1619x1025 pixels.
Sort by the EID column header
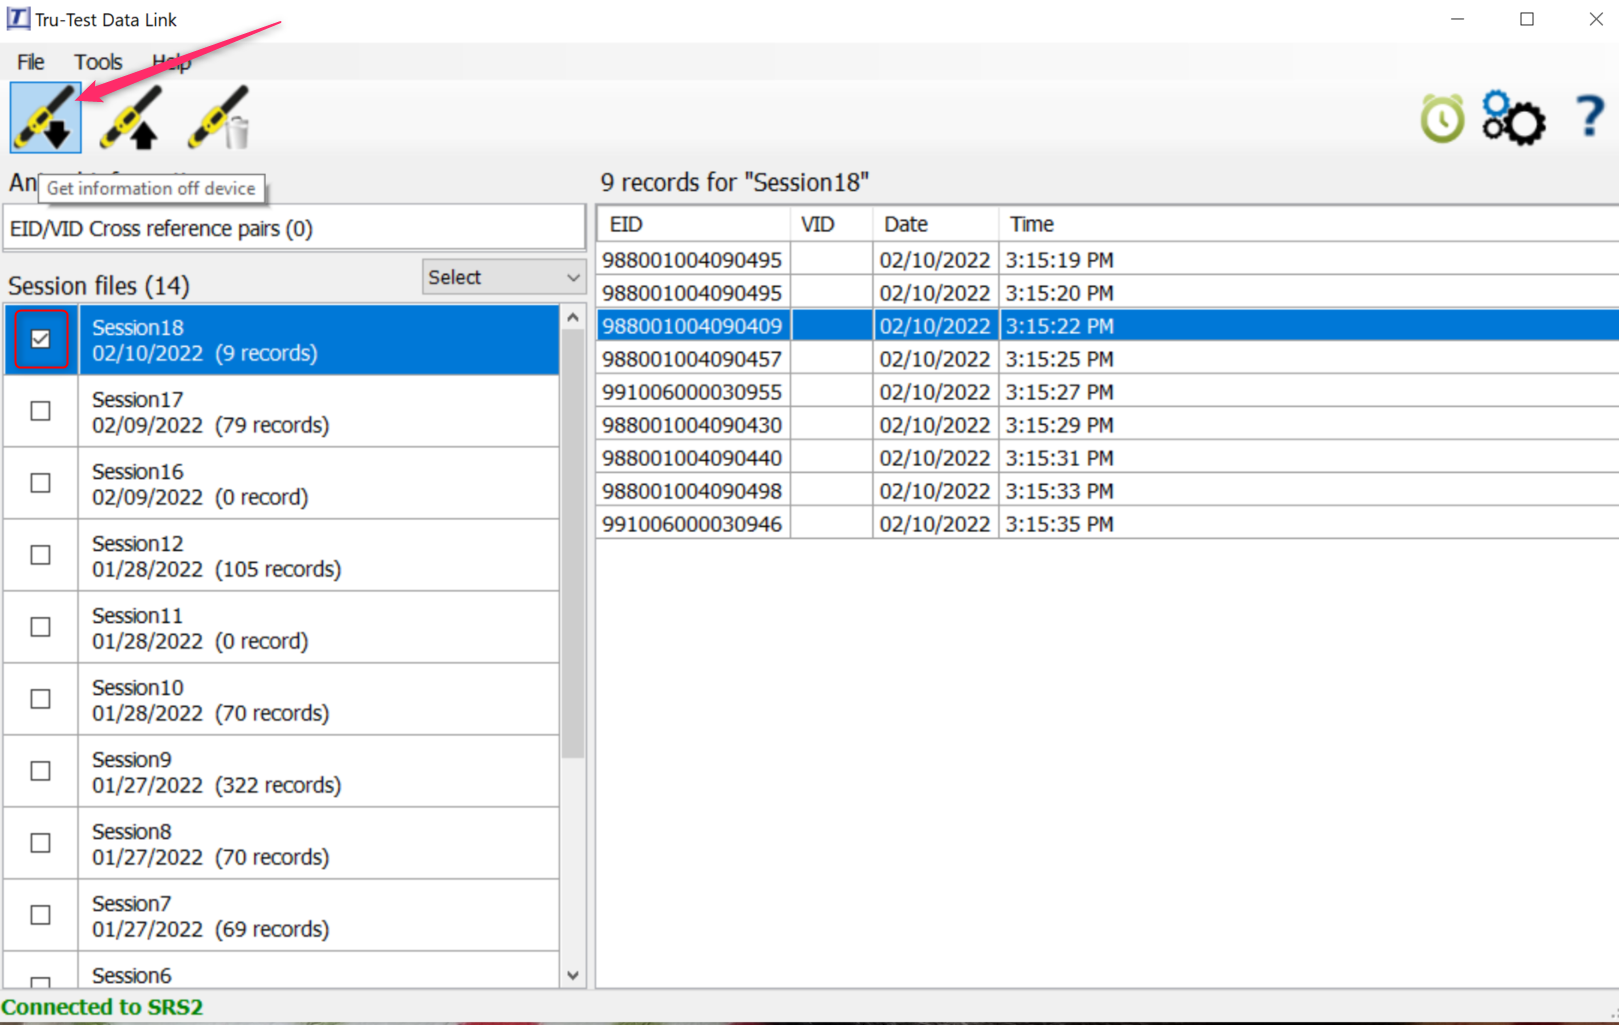(694, 224)
